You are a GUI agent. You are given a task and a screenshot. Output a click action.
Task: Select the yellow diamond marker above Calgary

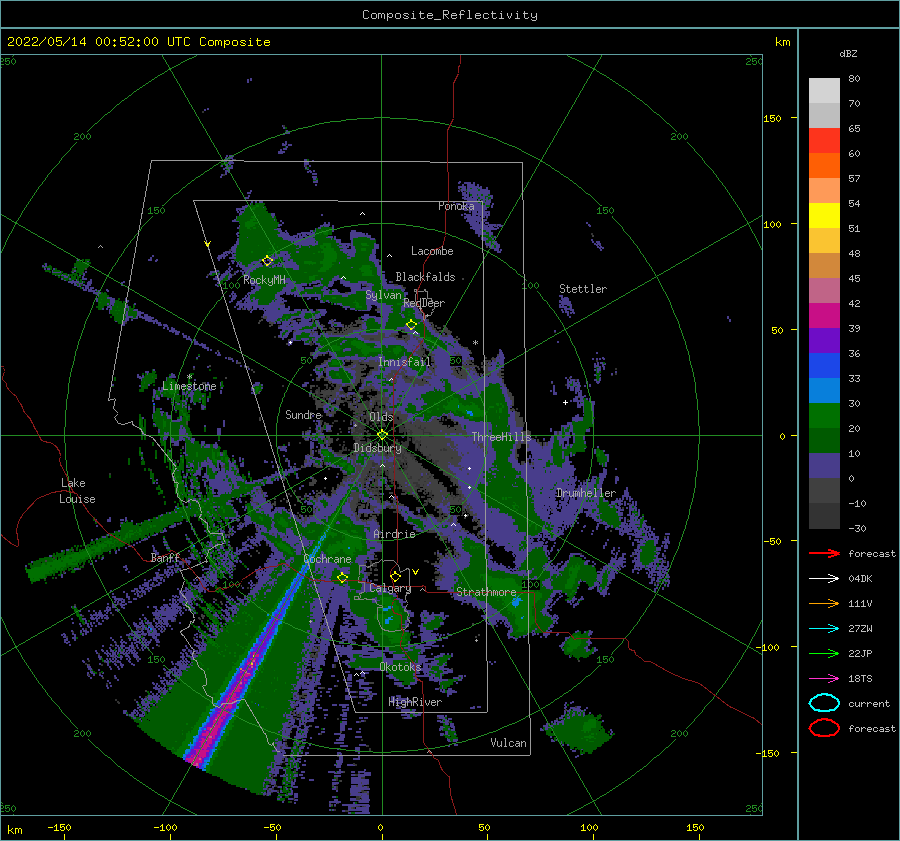point(395,576)
